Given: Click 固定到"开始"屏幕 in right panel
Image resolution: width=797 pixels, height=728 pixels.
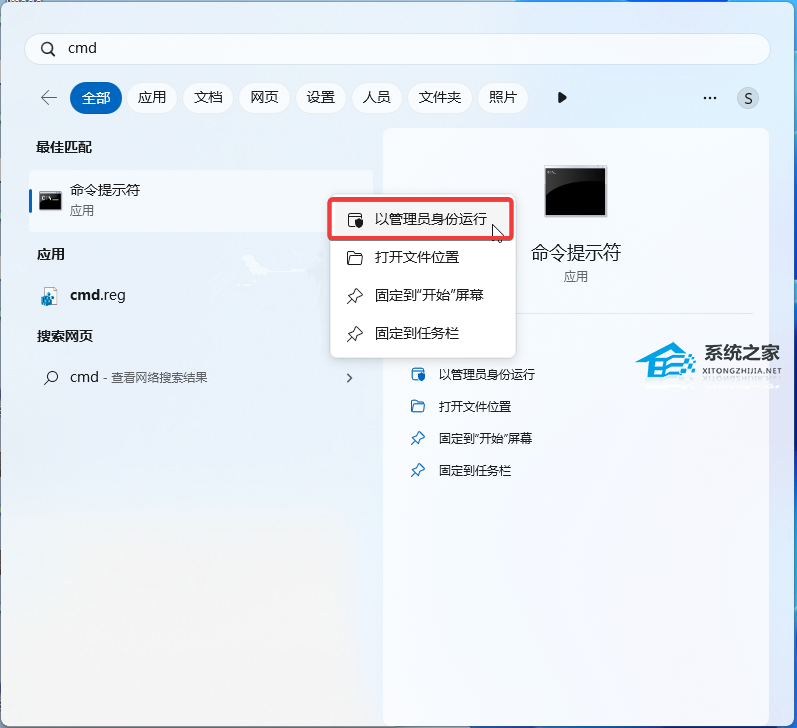Looking at the screenshot, I should click(x=485, y=439).
